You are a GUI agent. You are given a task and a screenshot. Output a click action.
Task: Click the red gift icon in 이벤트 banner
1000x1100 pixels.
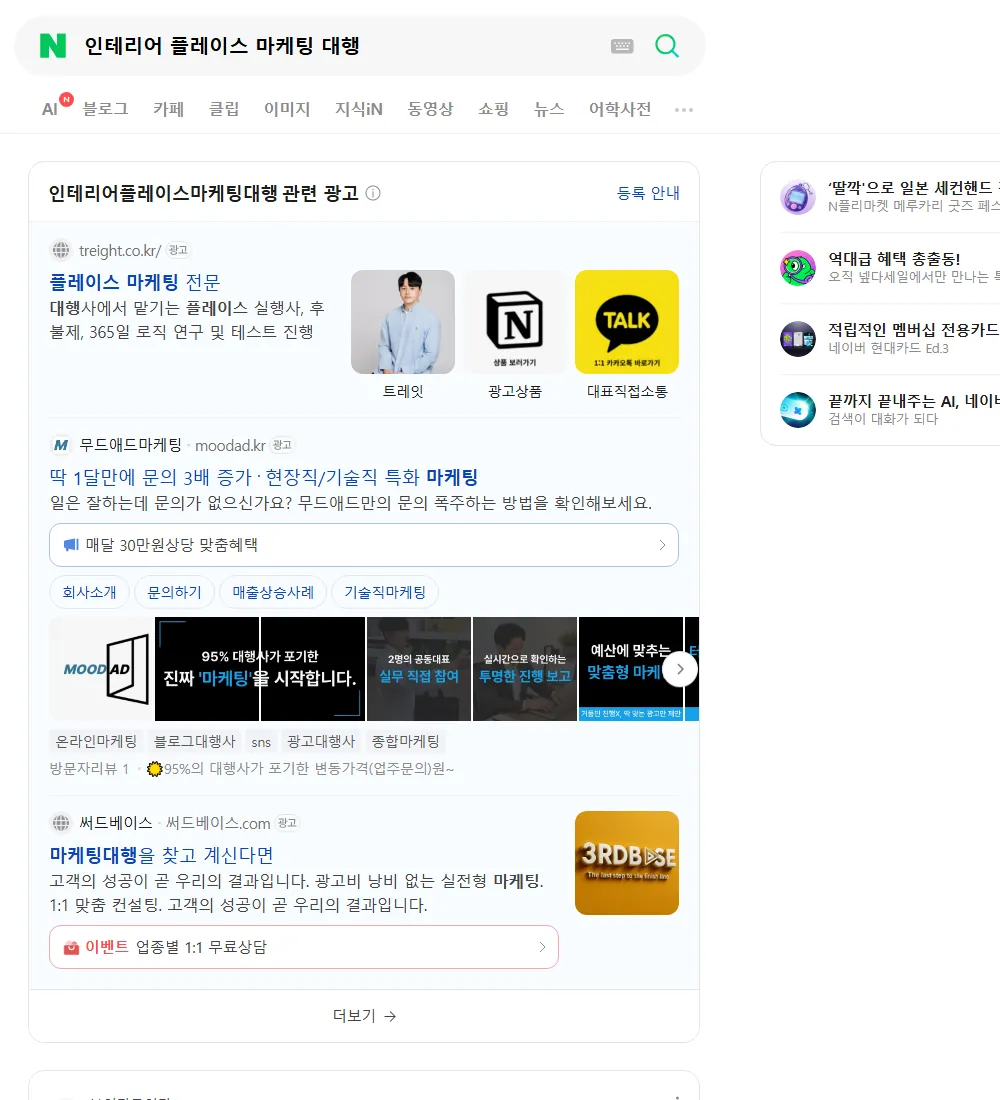pos(71,948)
